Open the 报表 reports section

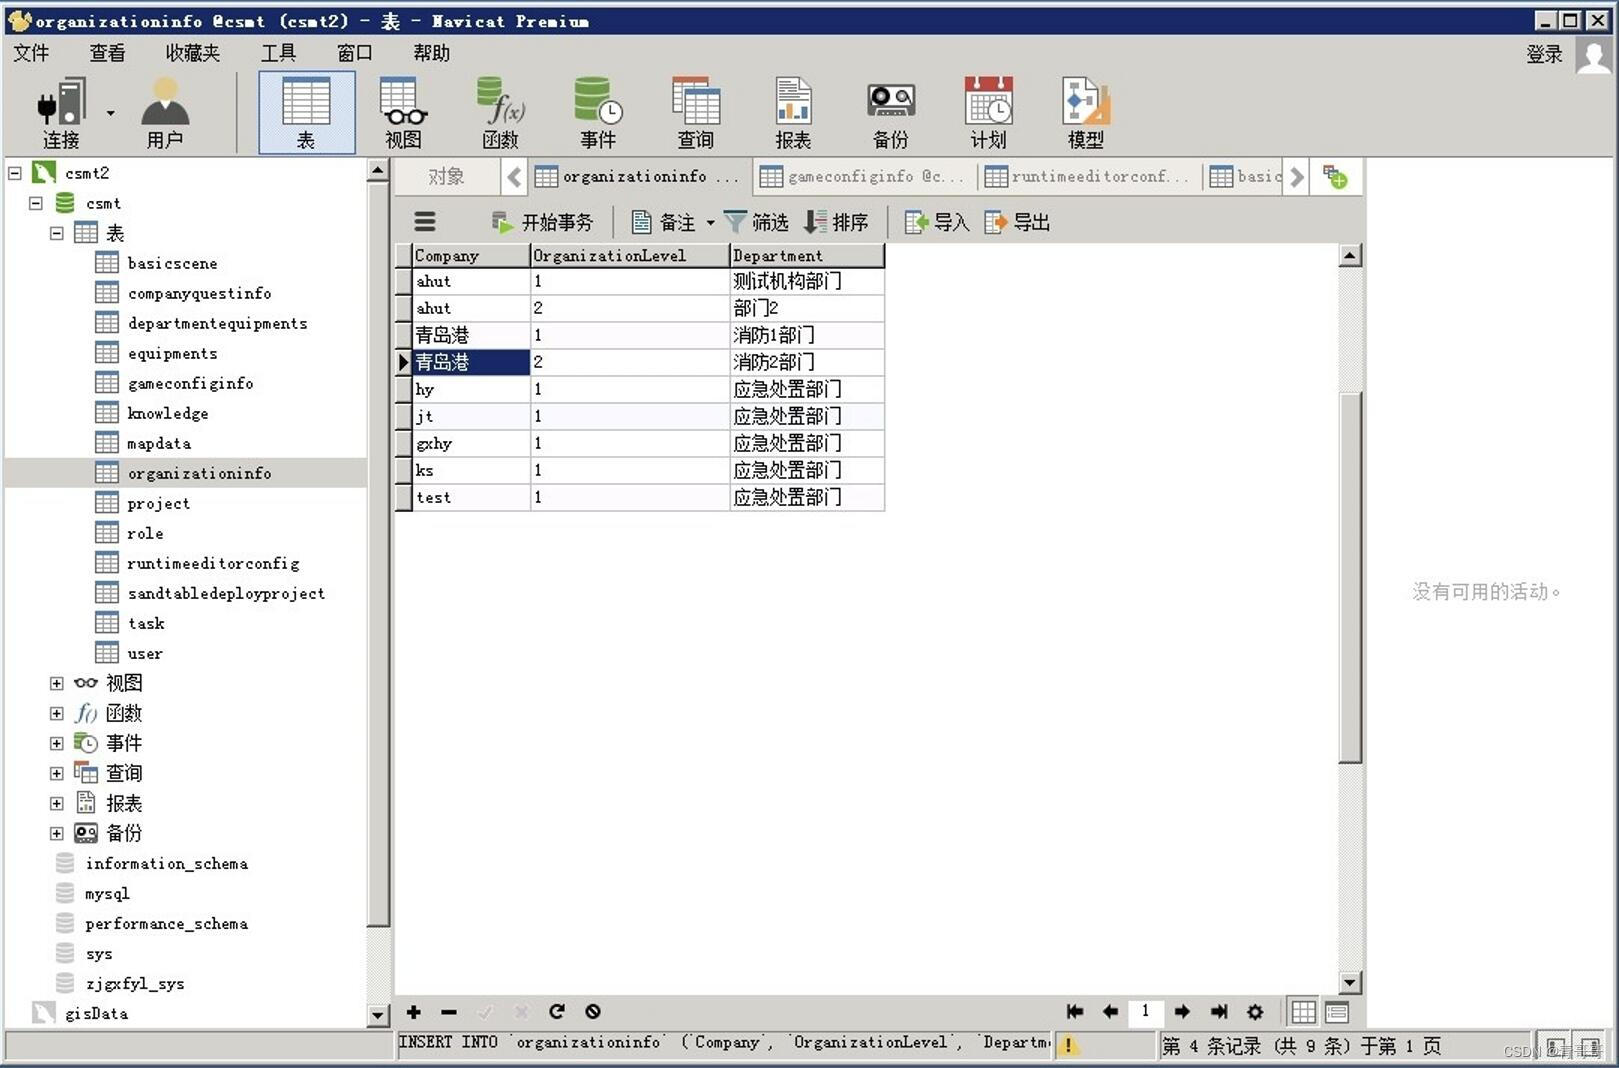click(x=793, y=113)
